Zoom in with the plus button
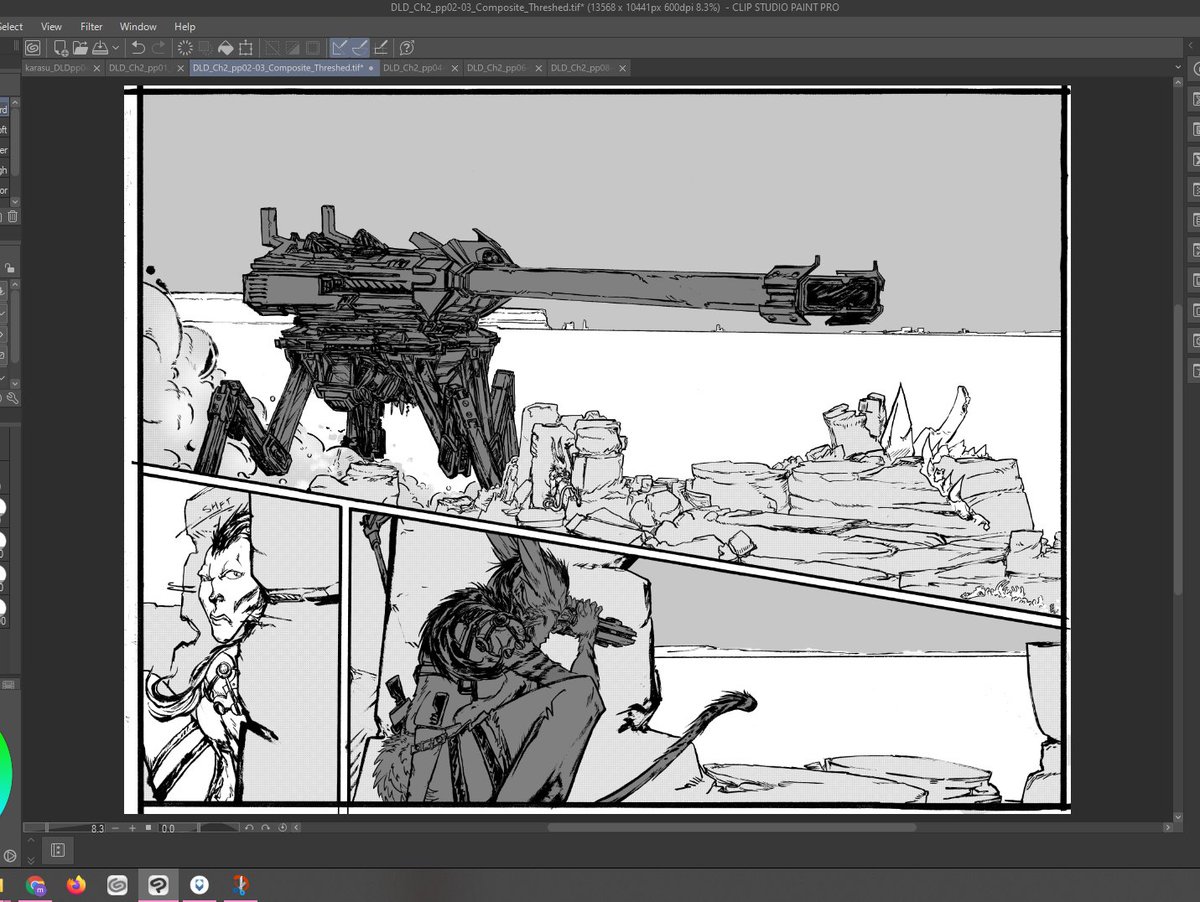Image resolution: width=1200 pixels, height=902 pixels. pyautogui.click(x=132, y=828)
